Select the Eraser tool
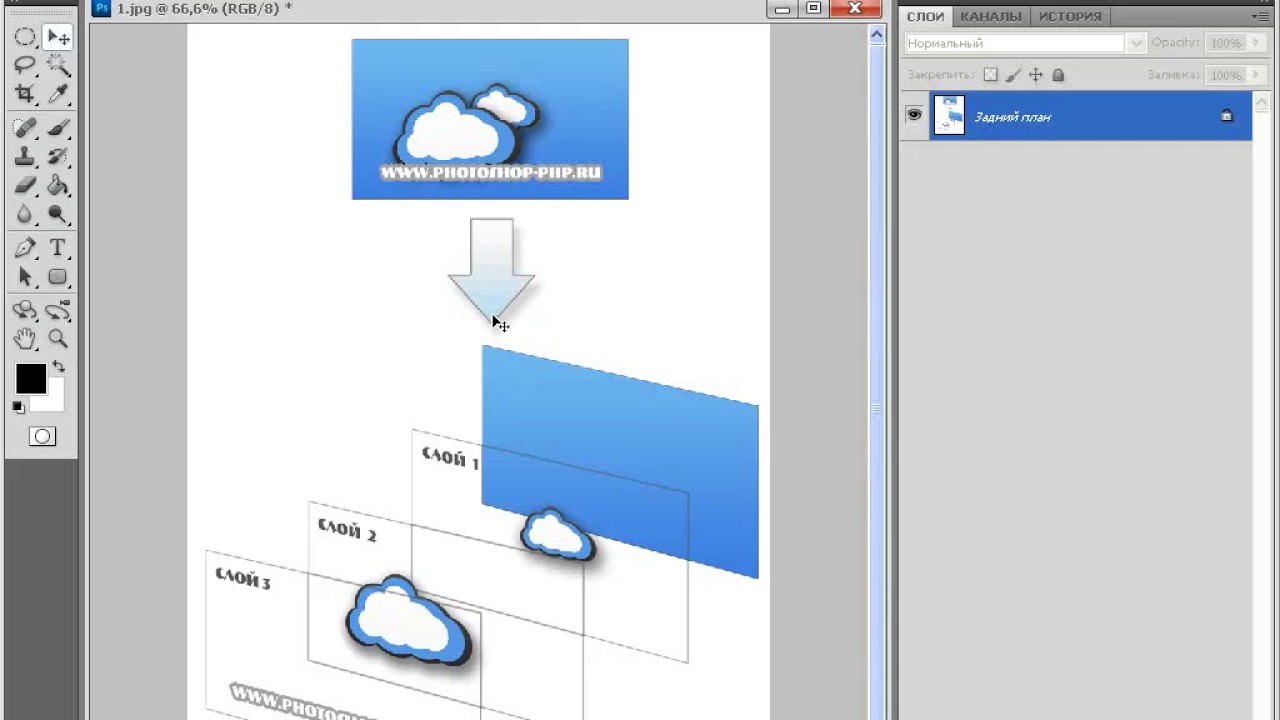 click(x=25, y=185)
